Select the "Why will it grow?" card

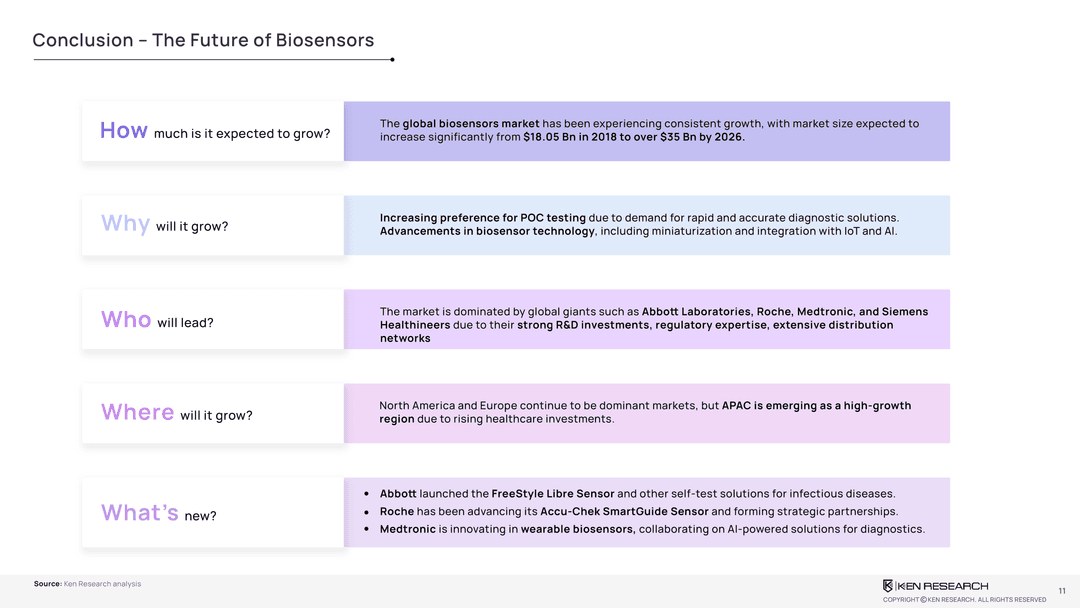coord(213,225)
